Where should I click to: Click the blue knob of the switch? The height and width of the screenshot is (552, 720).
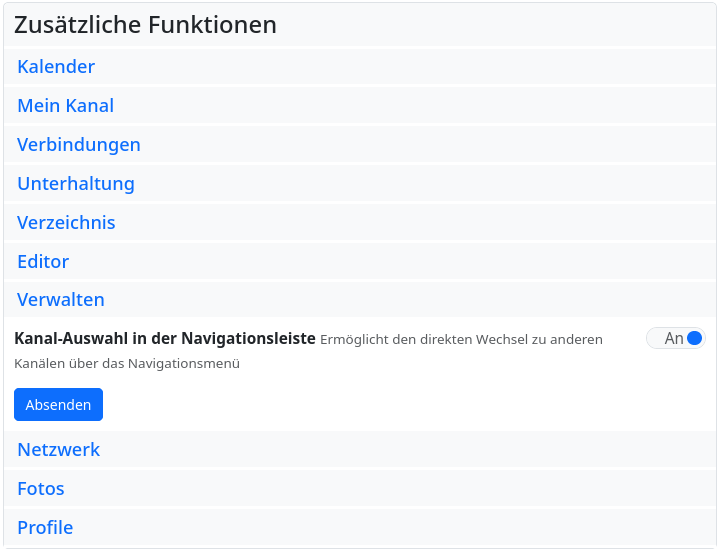click(695, 338)
